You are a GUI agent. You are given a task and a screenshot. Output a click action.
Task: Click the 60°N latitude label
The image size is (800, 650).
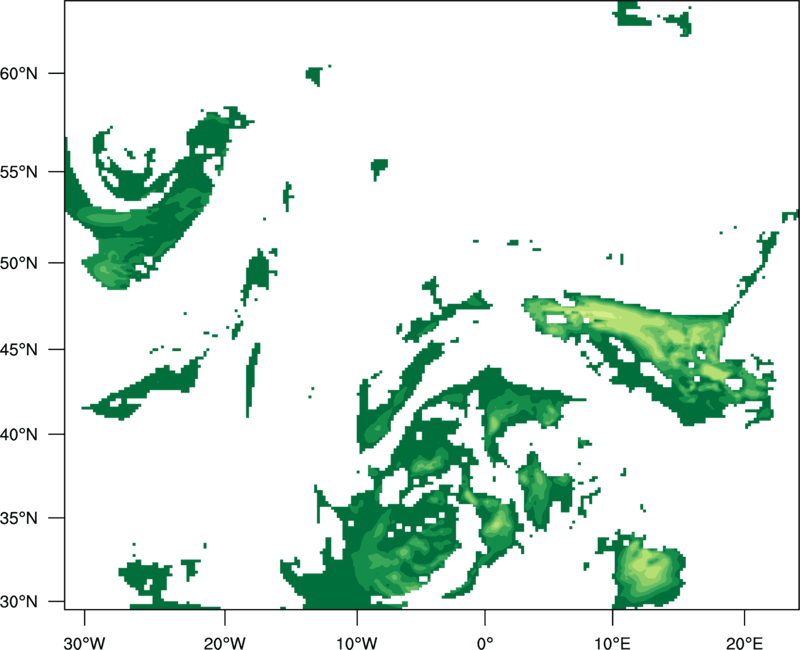pyautogui.click(x=19, y=73)
